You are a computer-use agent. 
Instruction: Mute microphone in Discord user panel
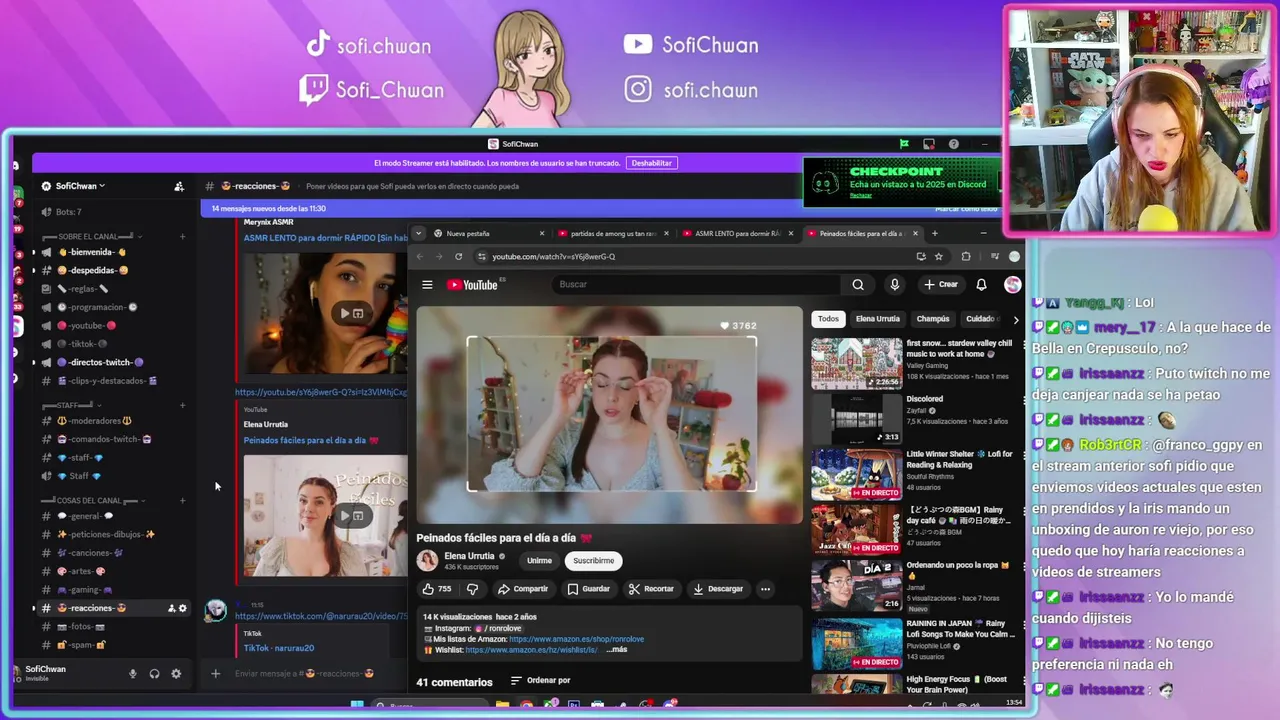click(132, 674)
